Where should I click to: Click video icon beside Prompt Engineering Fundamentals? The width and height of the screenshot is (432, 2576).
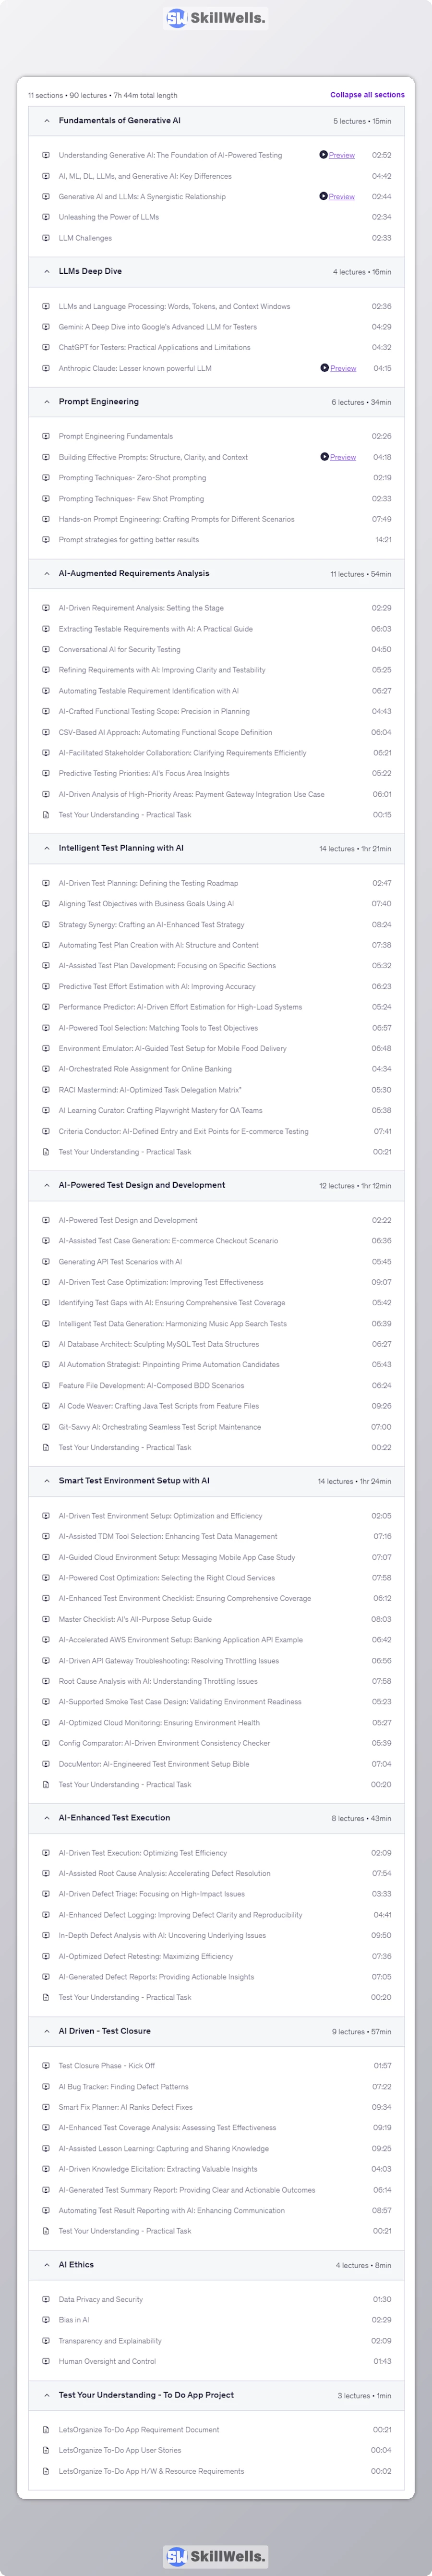[46, 436]
